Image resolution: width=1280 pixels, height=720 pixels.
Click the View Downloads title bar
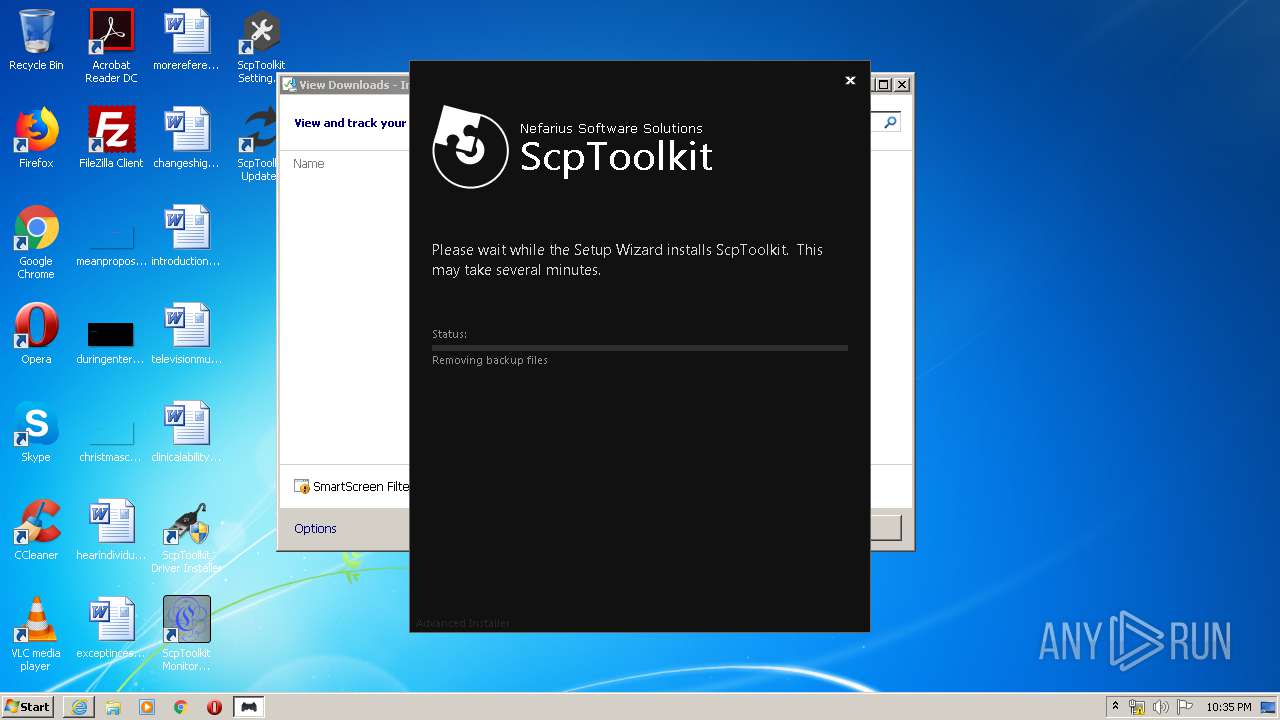click(x=346, y=85)
